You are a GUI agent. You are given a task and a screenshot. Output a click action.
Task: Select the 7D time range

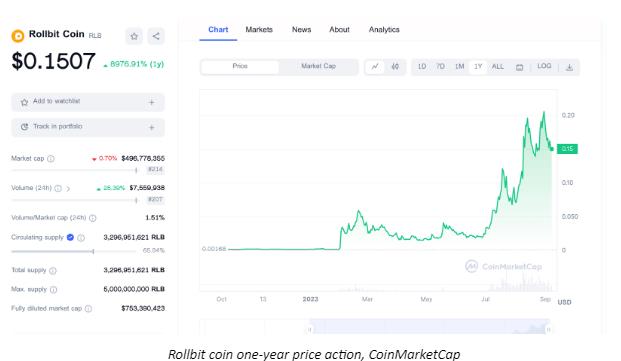point(440,66)
